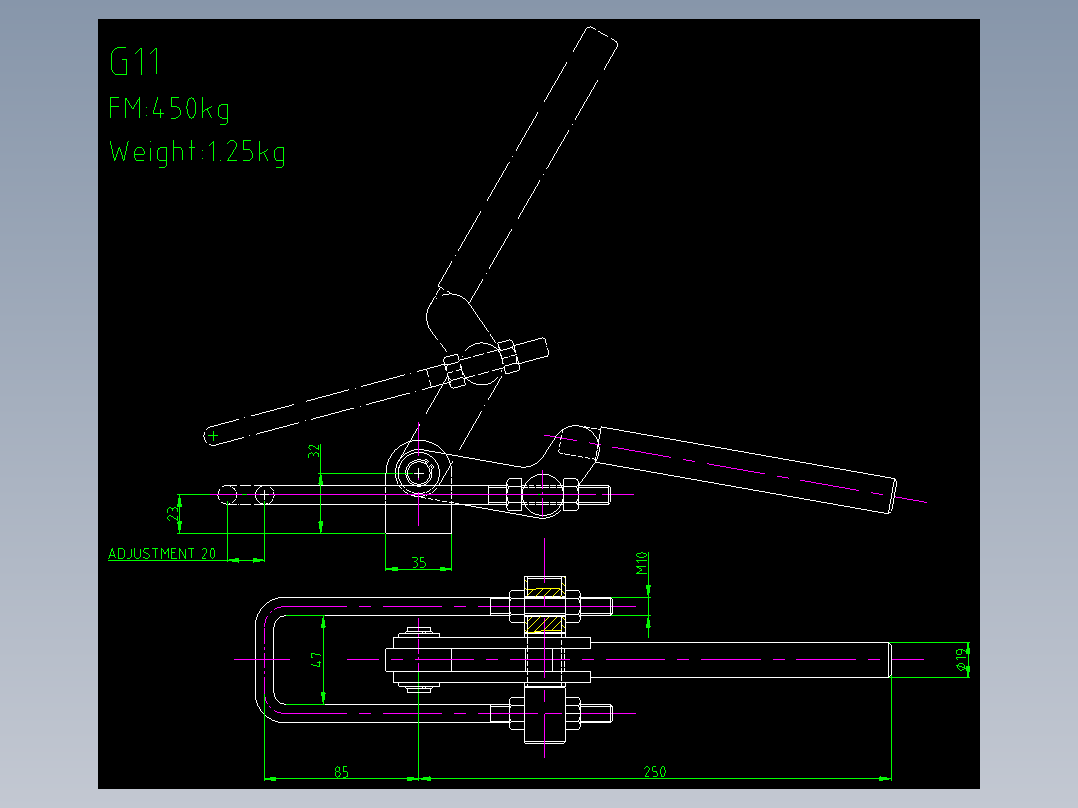Click the 32 vertical dimension value
Image resolution: width=1078 pixels, height=808 pixels.
click(x=314, y=452)
